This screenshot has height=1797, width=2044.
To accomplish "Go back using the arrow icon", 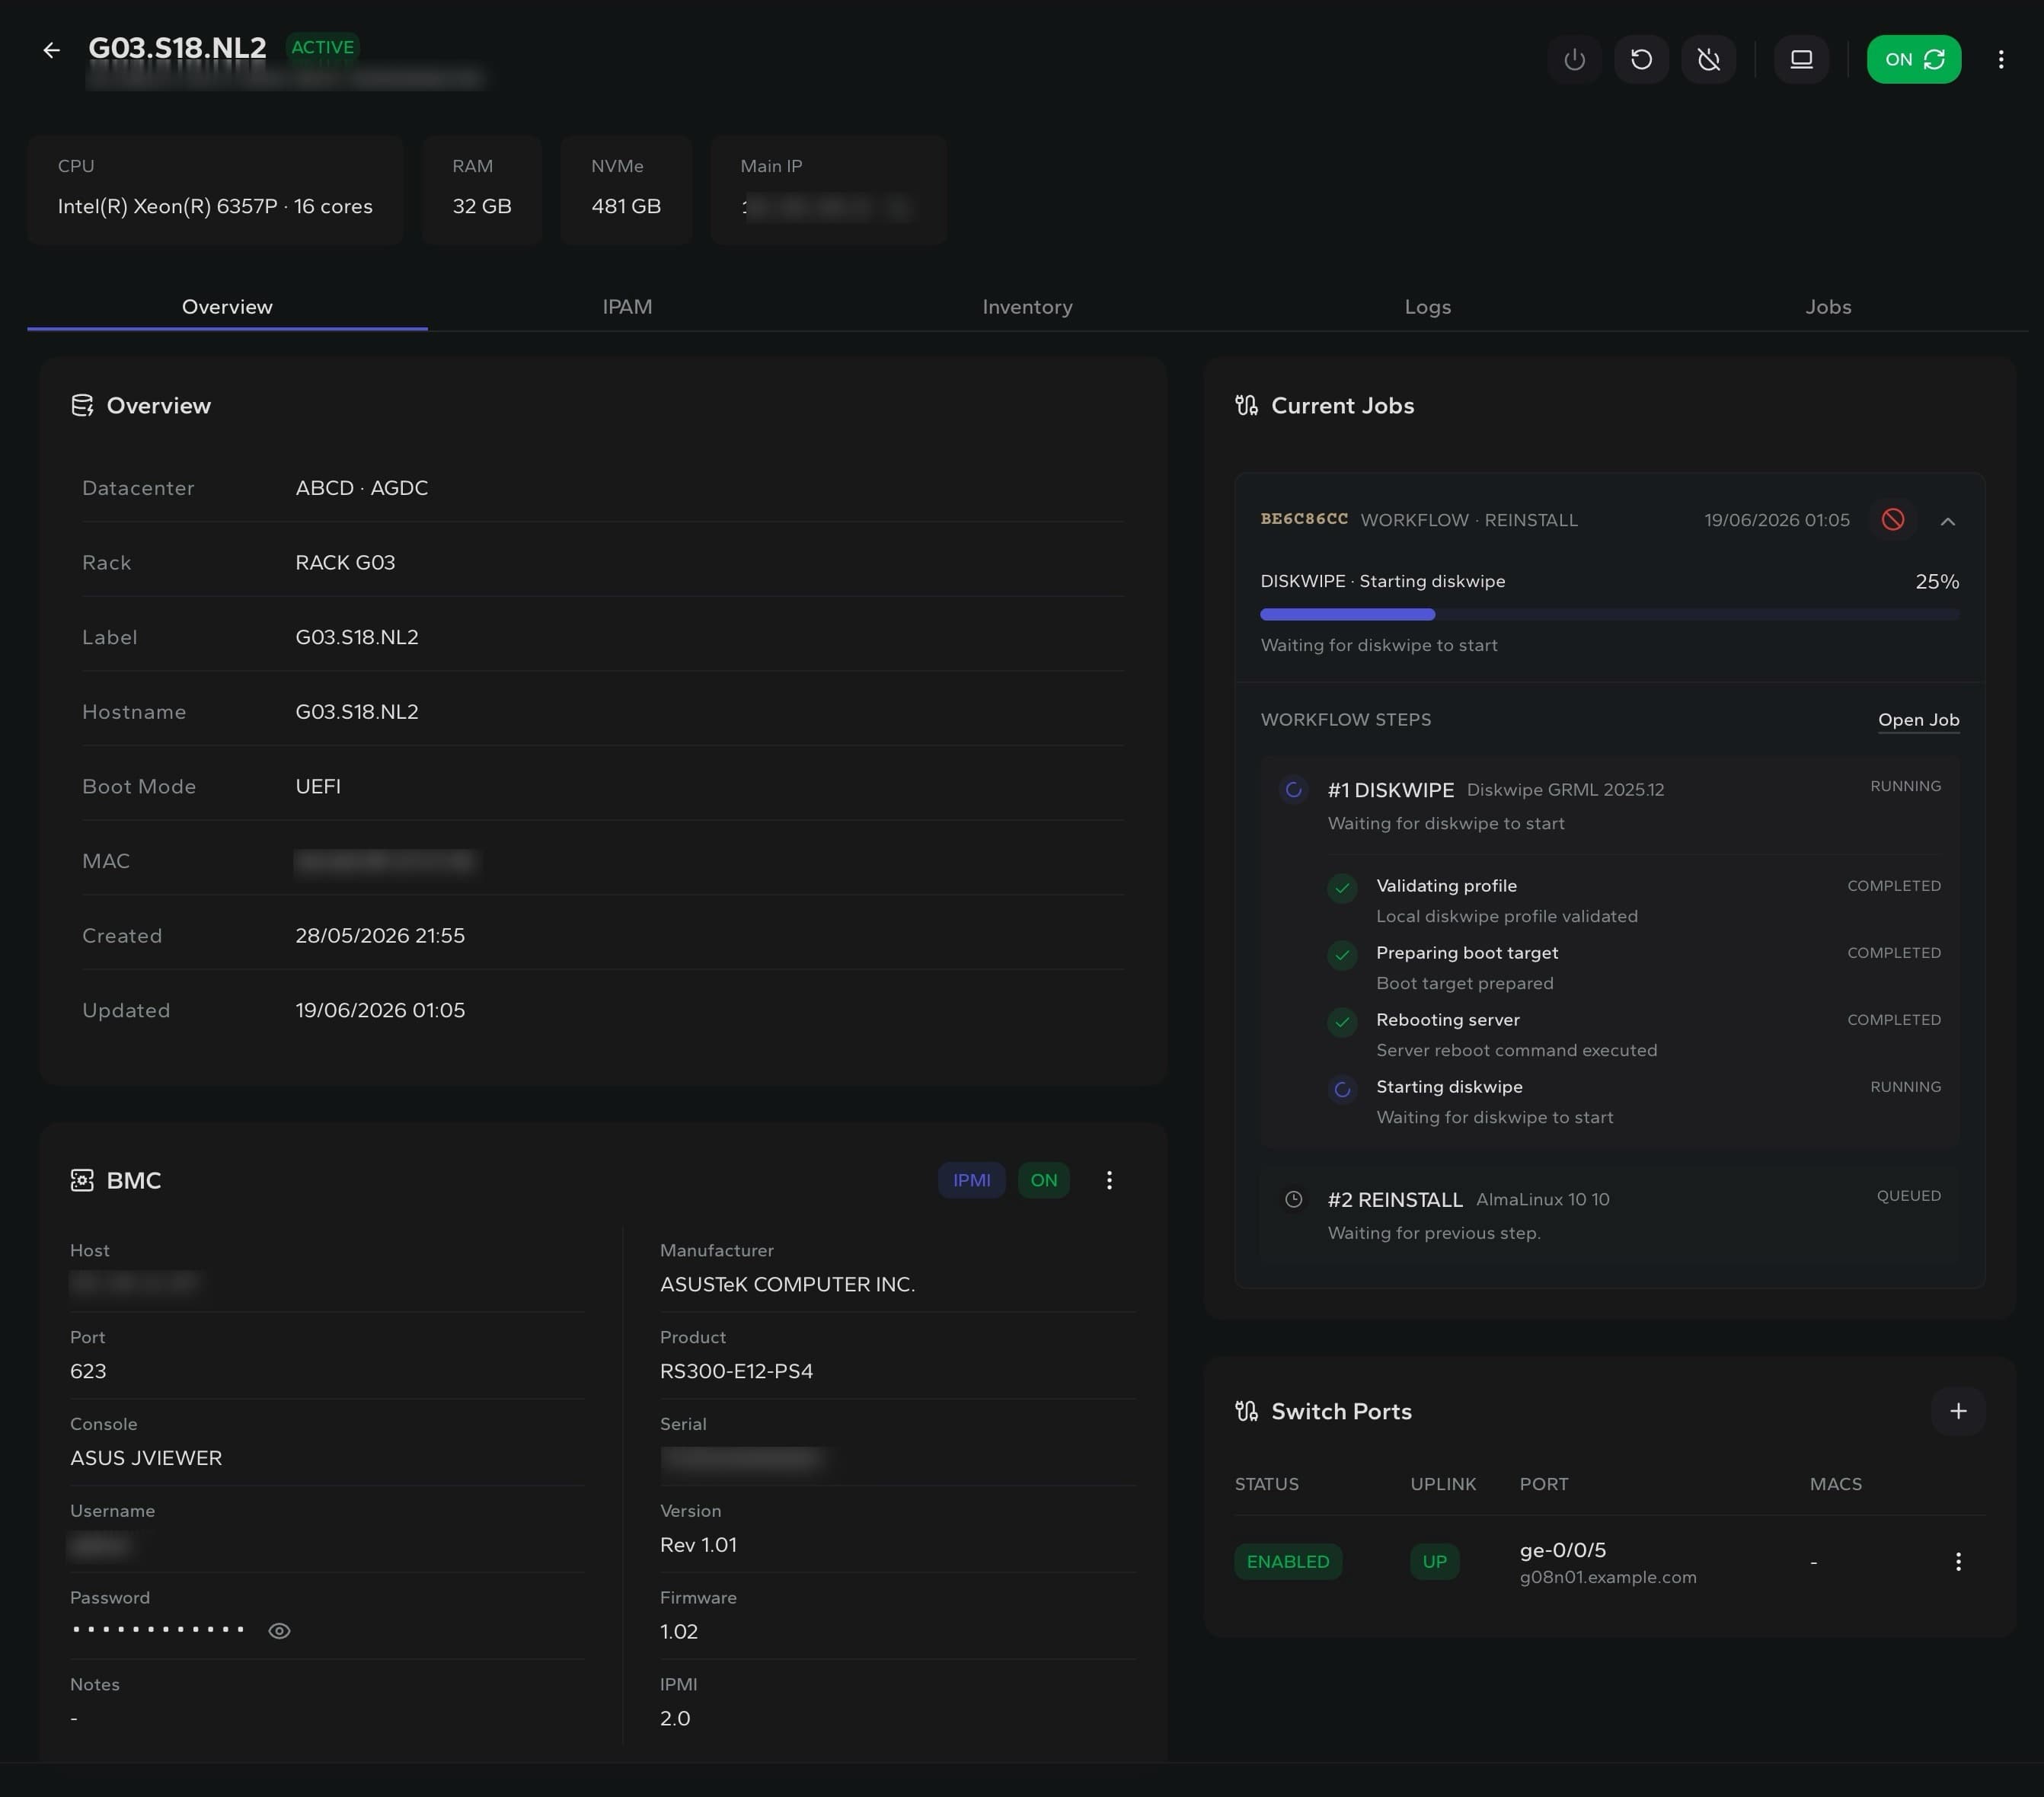I will tap(52, 50).
